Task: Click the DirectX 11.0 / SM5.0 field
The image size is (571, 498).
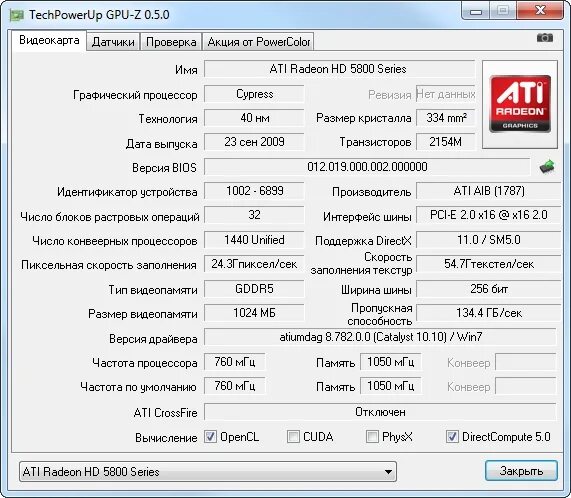Action: (x=488, y=240)
